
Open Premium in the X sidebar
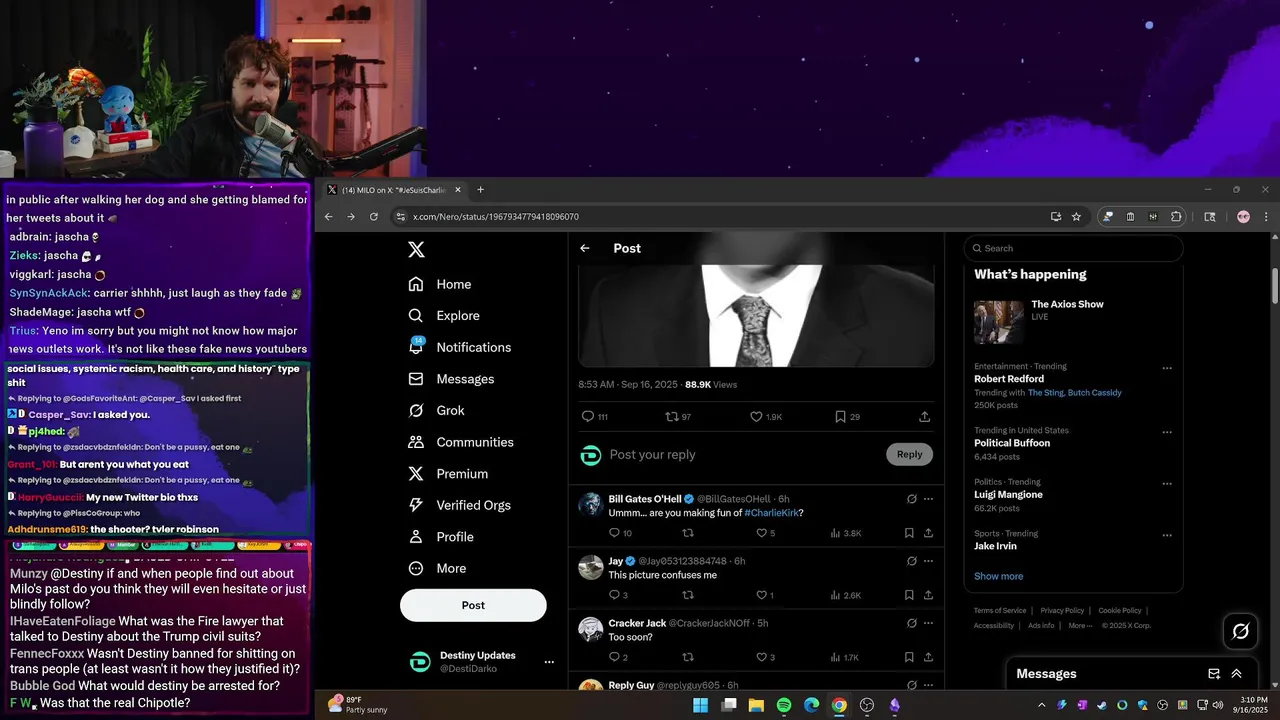pos(448,474)
